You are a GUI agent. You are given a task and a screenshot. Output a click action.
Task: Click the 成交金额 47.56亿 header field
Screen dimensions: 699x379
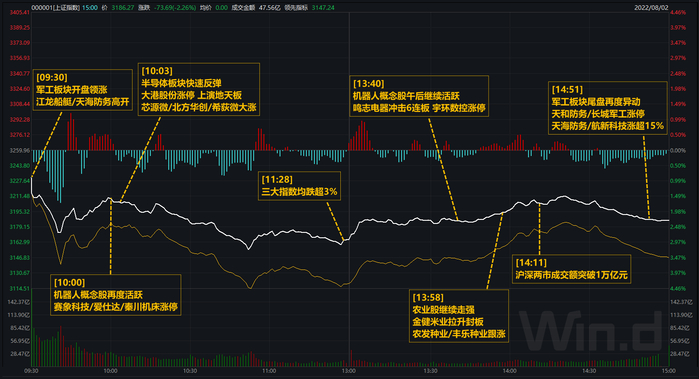click(x=255, y=8)
